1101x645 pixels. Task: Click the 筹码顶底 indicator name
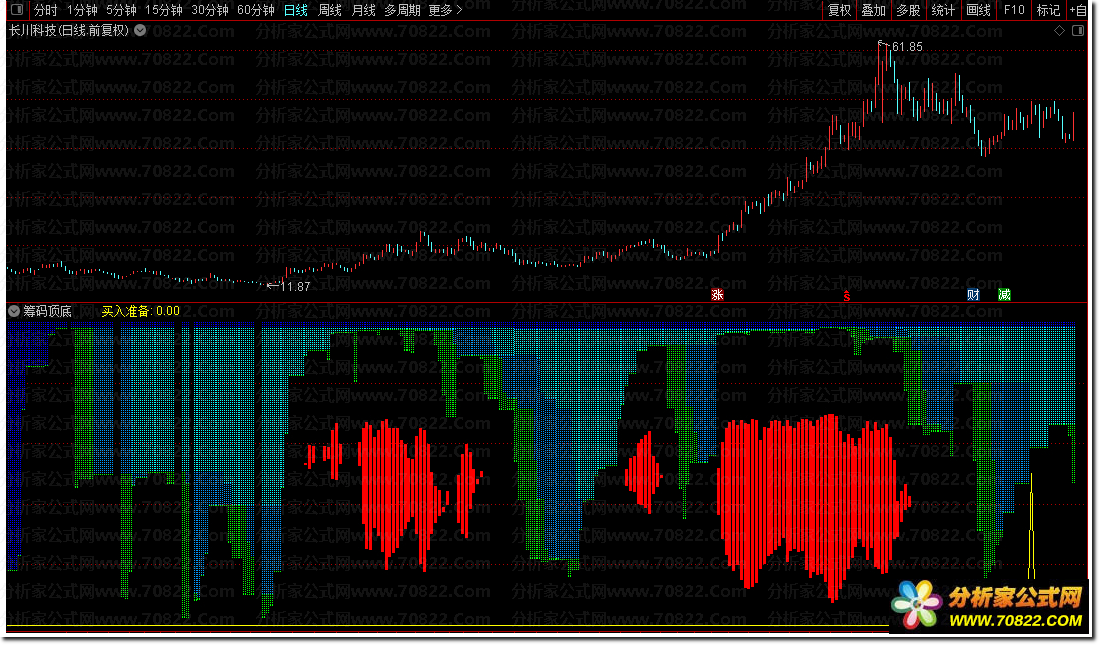click(47, 311)
